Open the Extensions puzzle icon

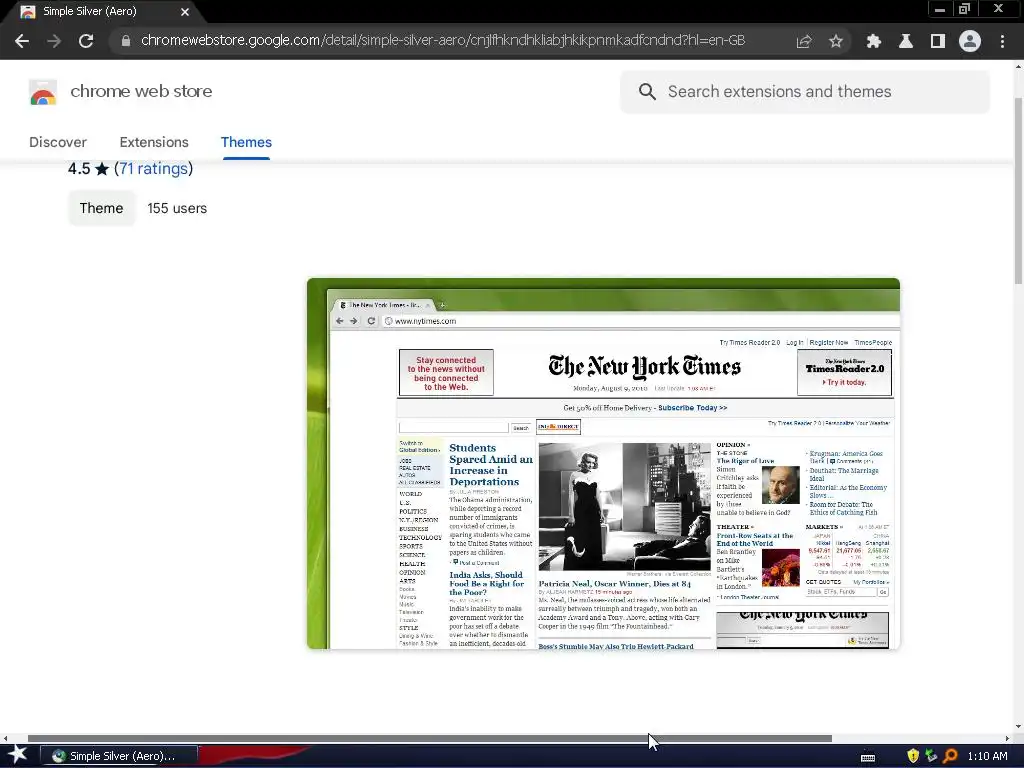pos(873,41)
